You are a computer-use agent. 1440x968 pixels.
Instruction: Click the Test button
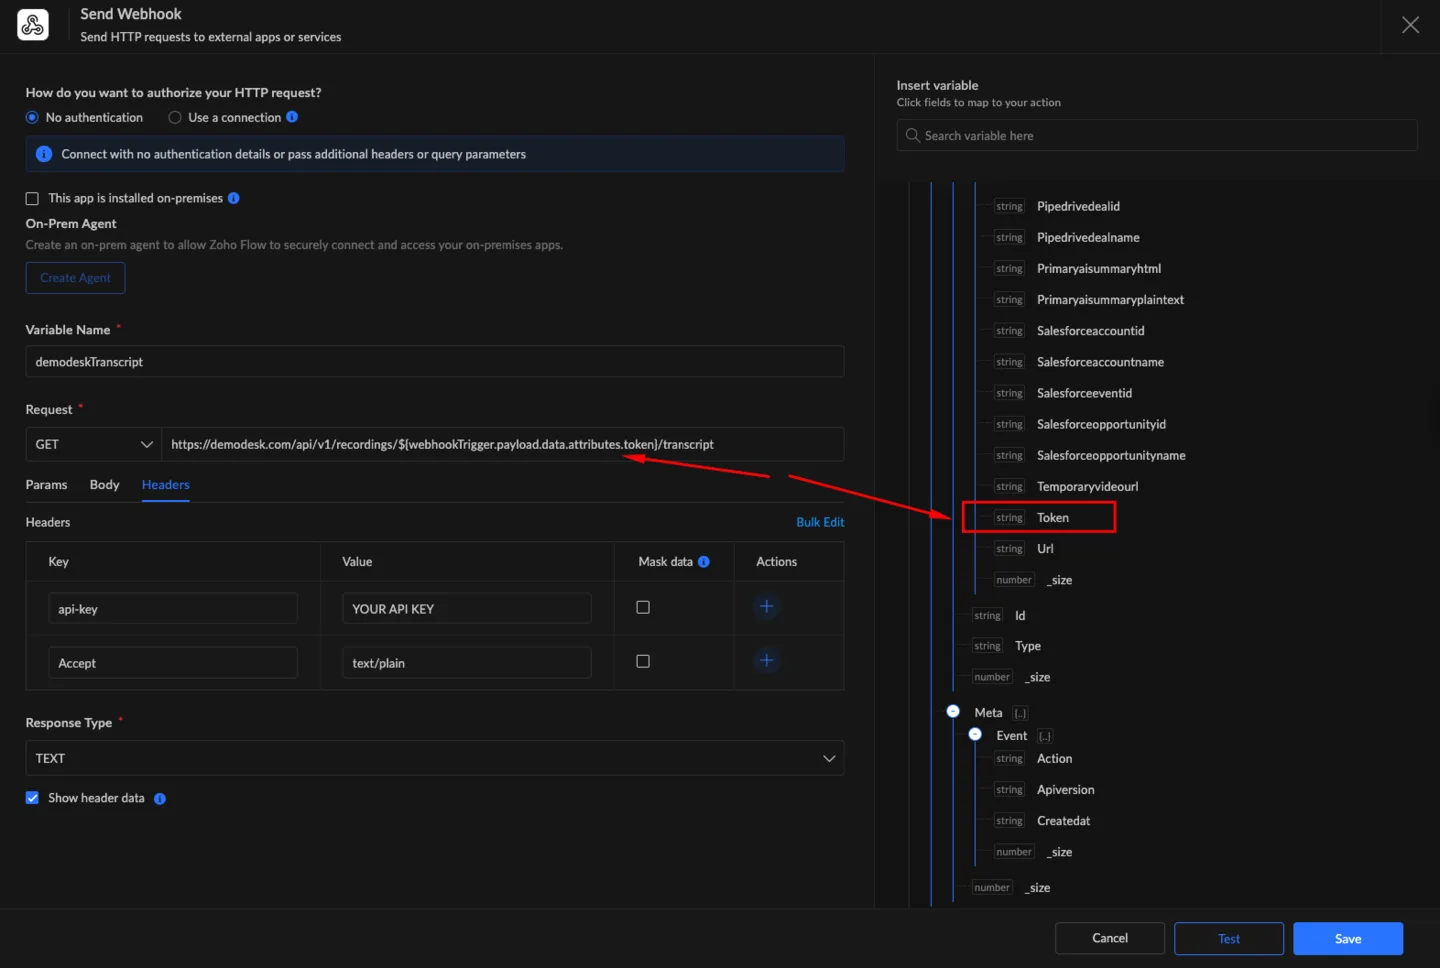pos(1229,938)
